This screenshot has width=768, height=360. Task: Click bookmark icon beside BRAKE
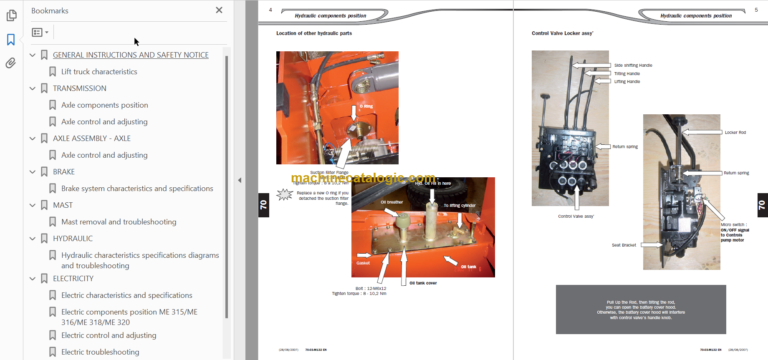click(x=44, y=171)
